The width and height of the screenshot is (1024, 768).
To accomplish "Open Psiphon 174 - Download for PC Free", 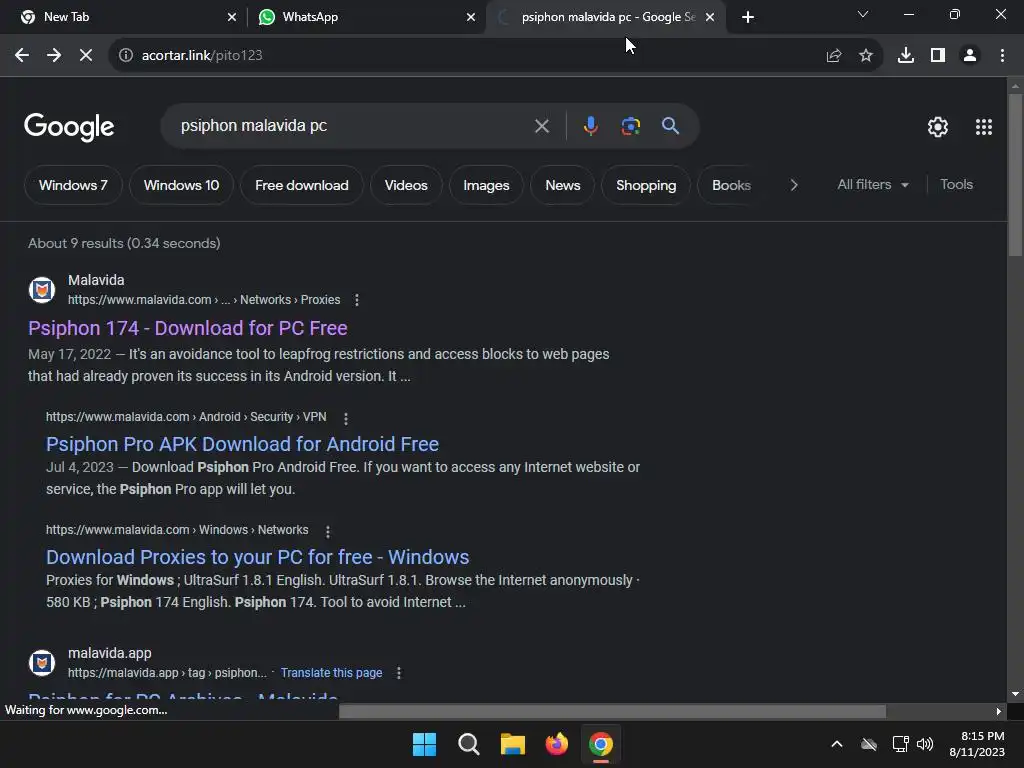I will [187, 328].
